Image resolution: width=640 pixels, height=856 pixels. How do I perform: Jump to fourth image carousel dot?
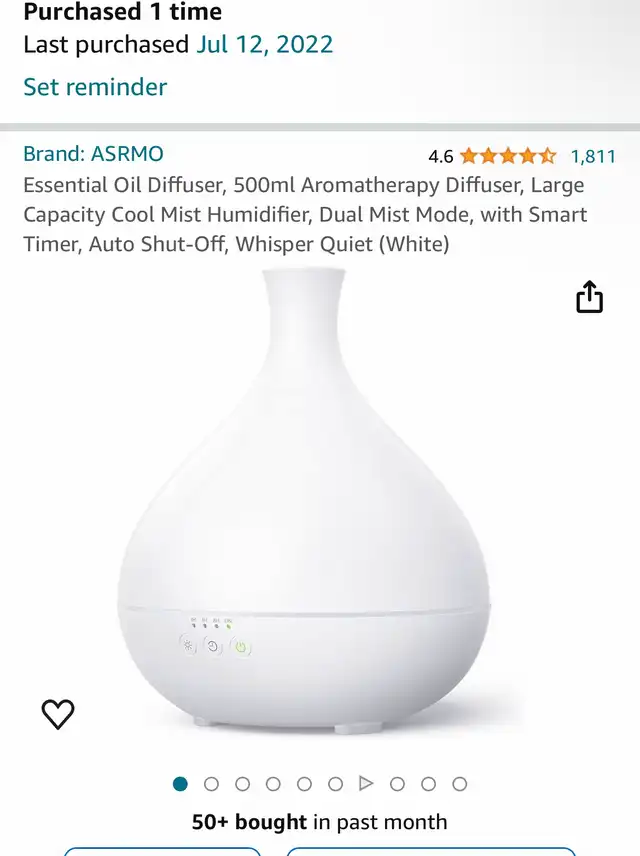coord(273,784)
